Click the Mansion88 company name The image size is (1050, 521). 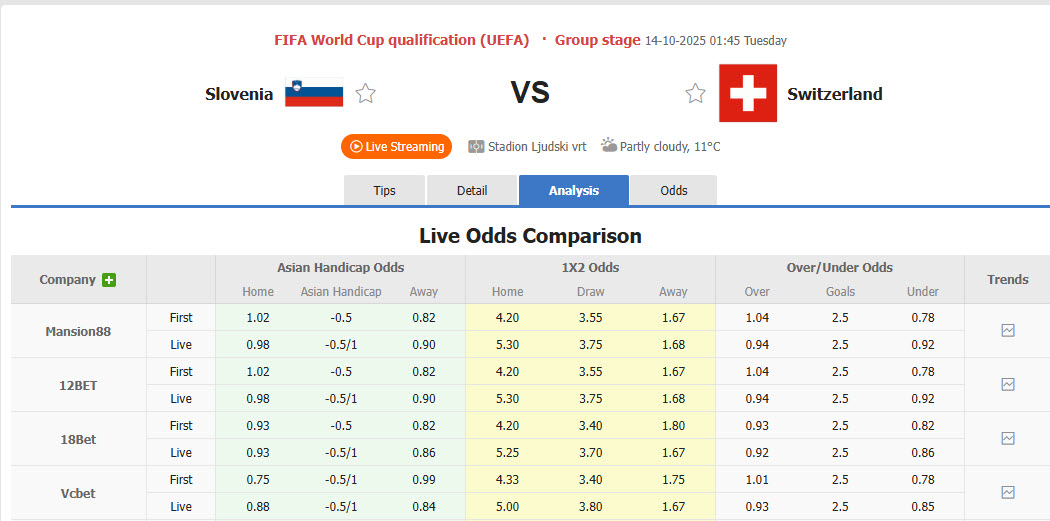click(x=78, y=331)
